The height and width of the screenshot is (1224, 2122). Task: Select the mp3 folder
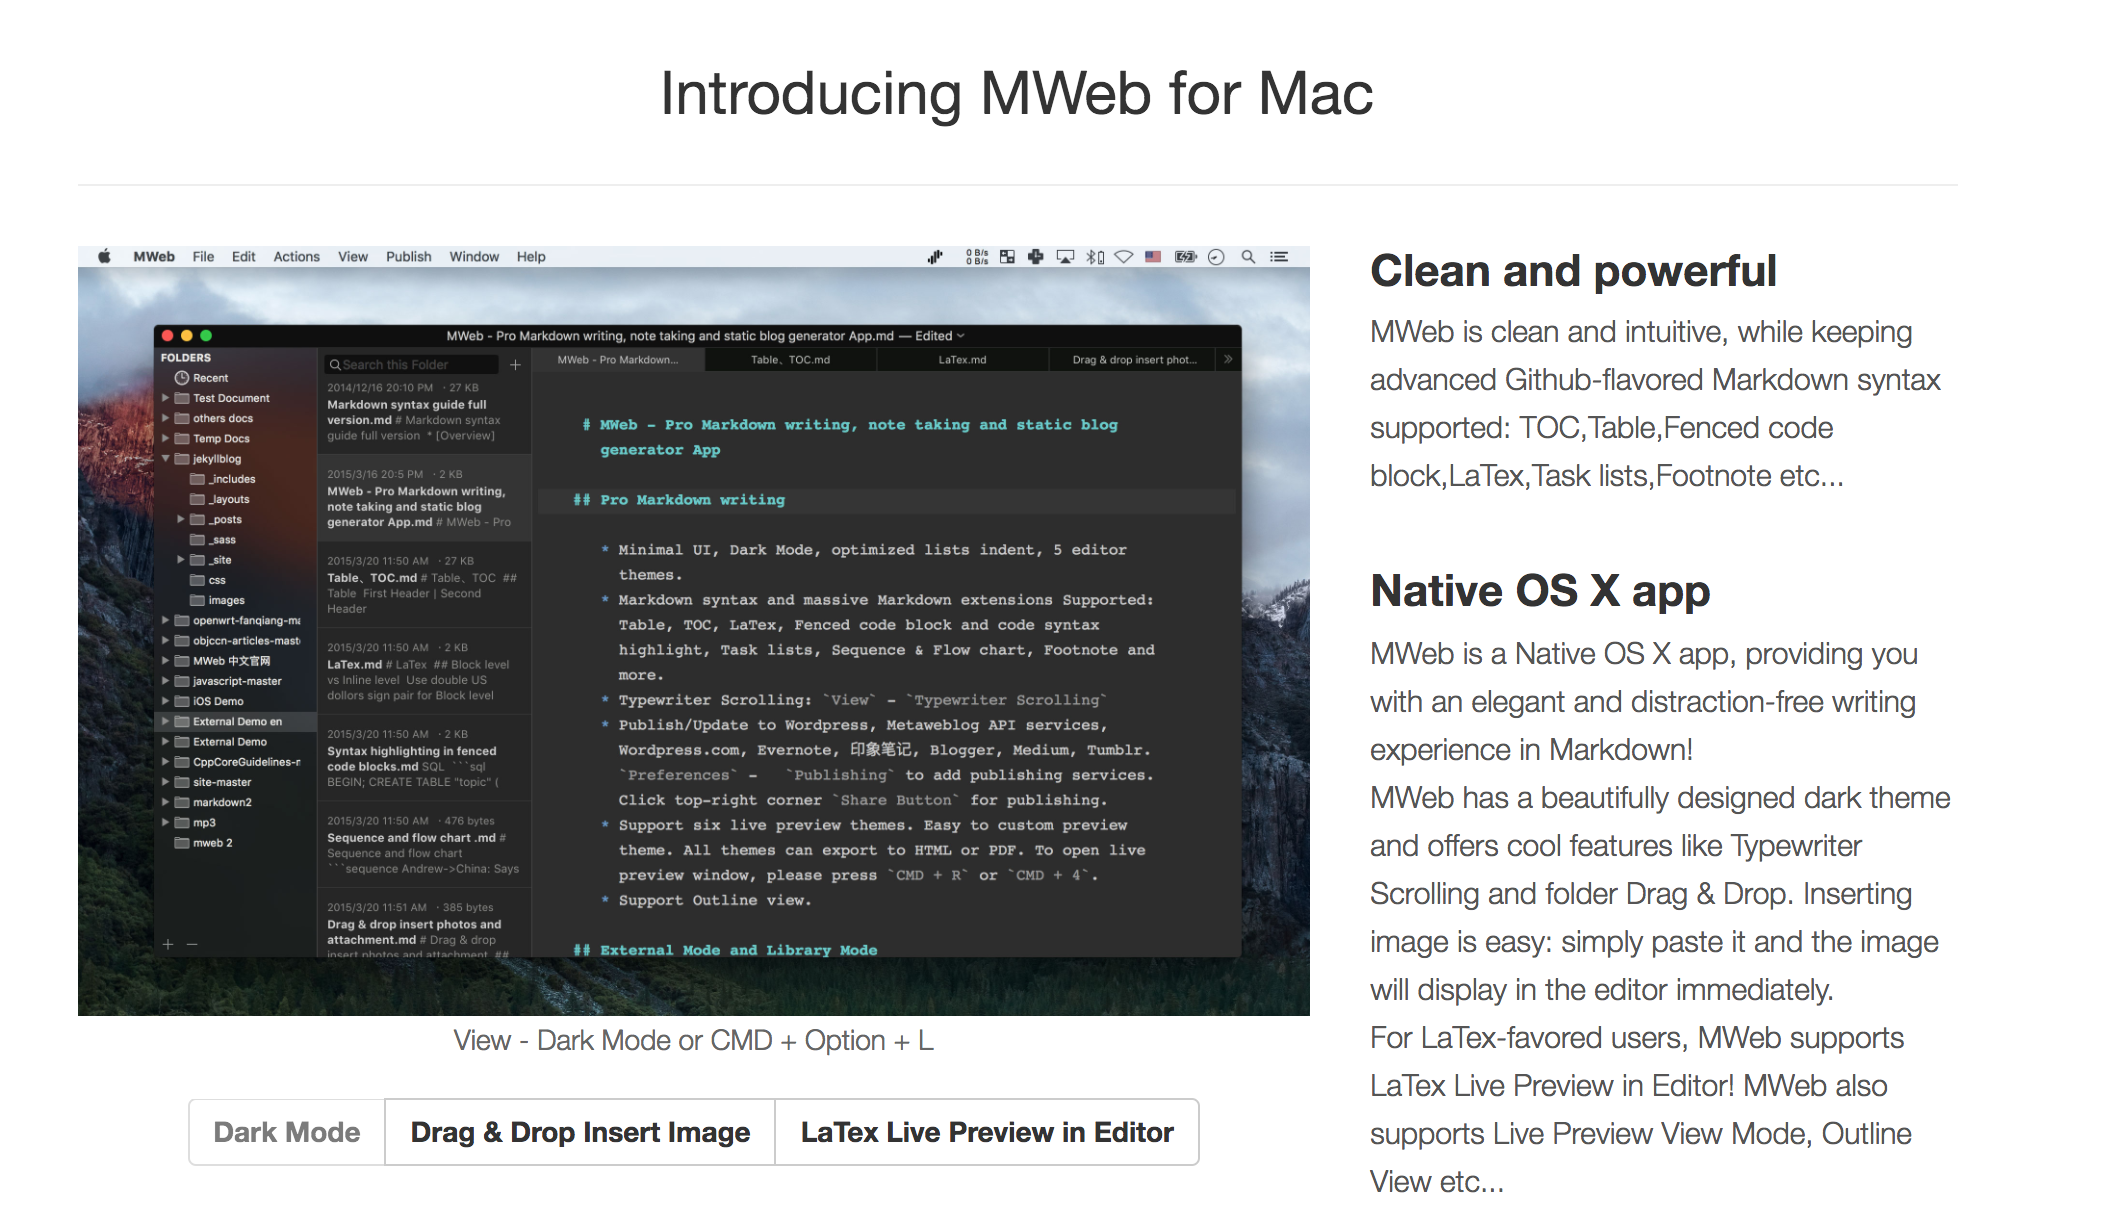tap(236, 823)
